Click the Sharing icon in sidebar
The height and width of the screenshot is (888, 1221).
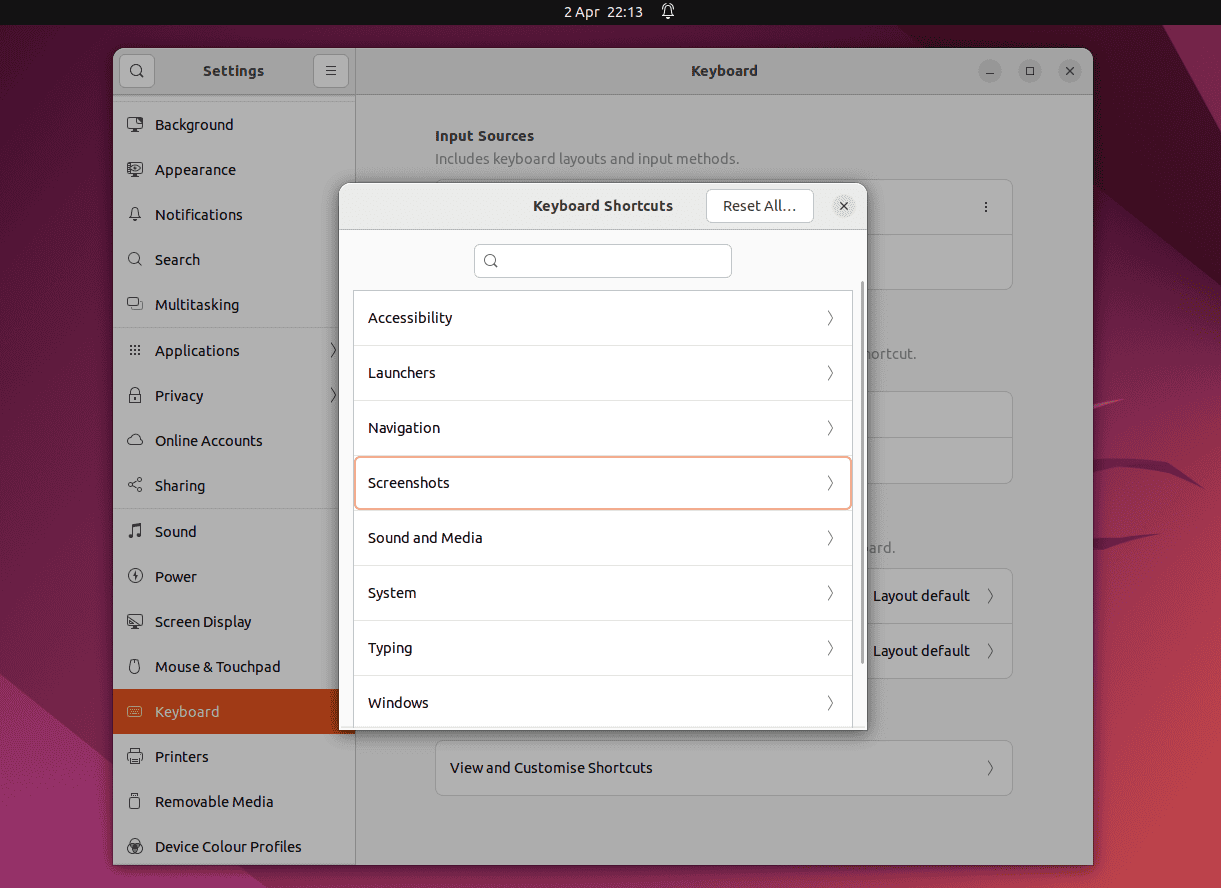(x=135, y=486)
